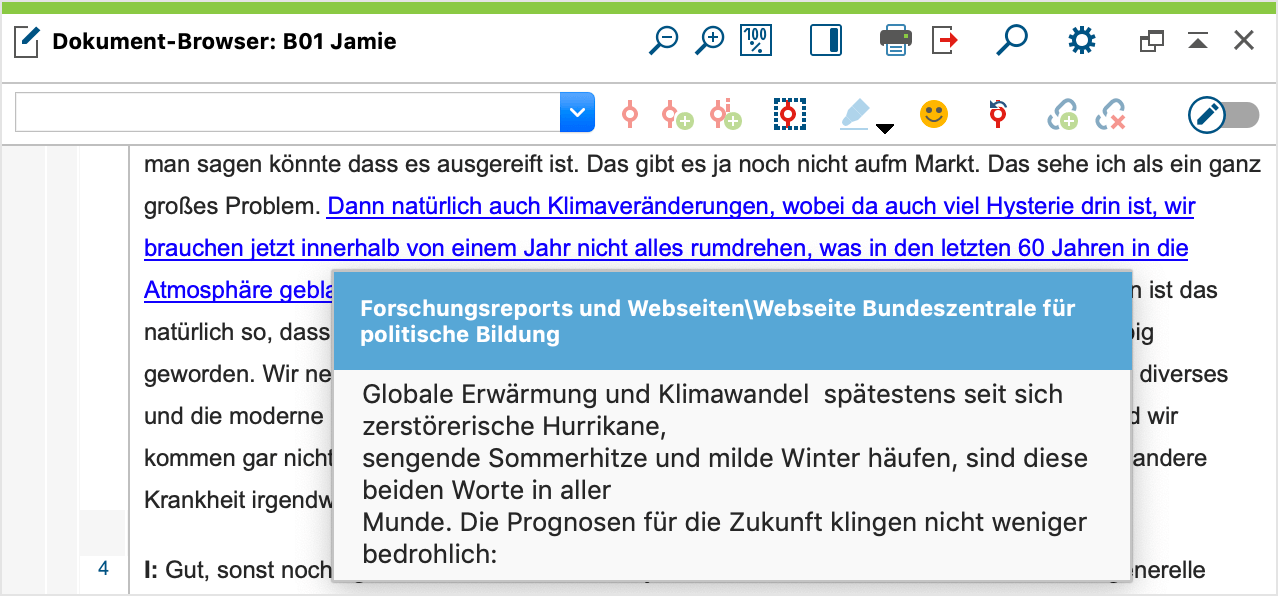
Task: Click paragraph number 4
Action: click(x=103, y=569)
